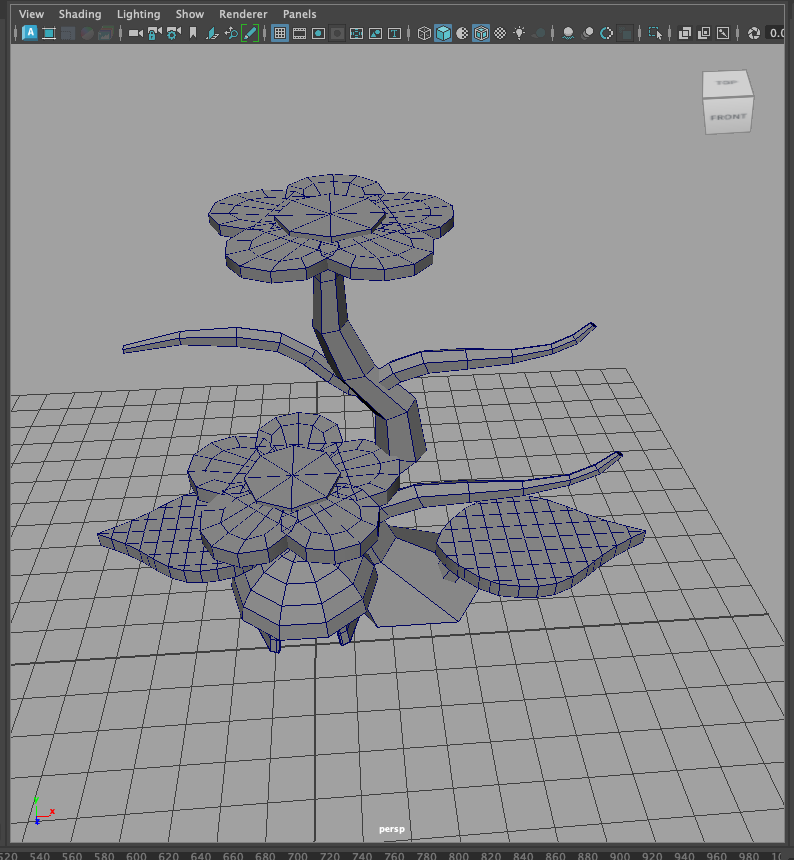Toggle the 2D pan/zoom icon
The height and width of the screenshot is (860, 794).
tap(231, 33)
